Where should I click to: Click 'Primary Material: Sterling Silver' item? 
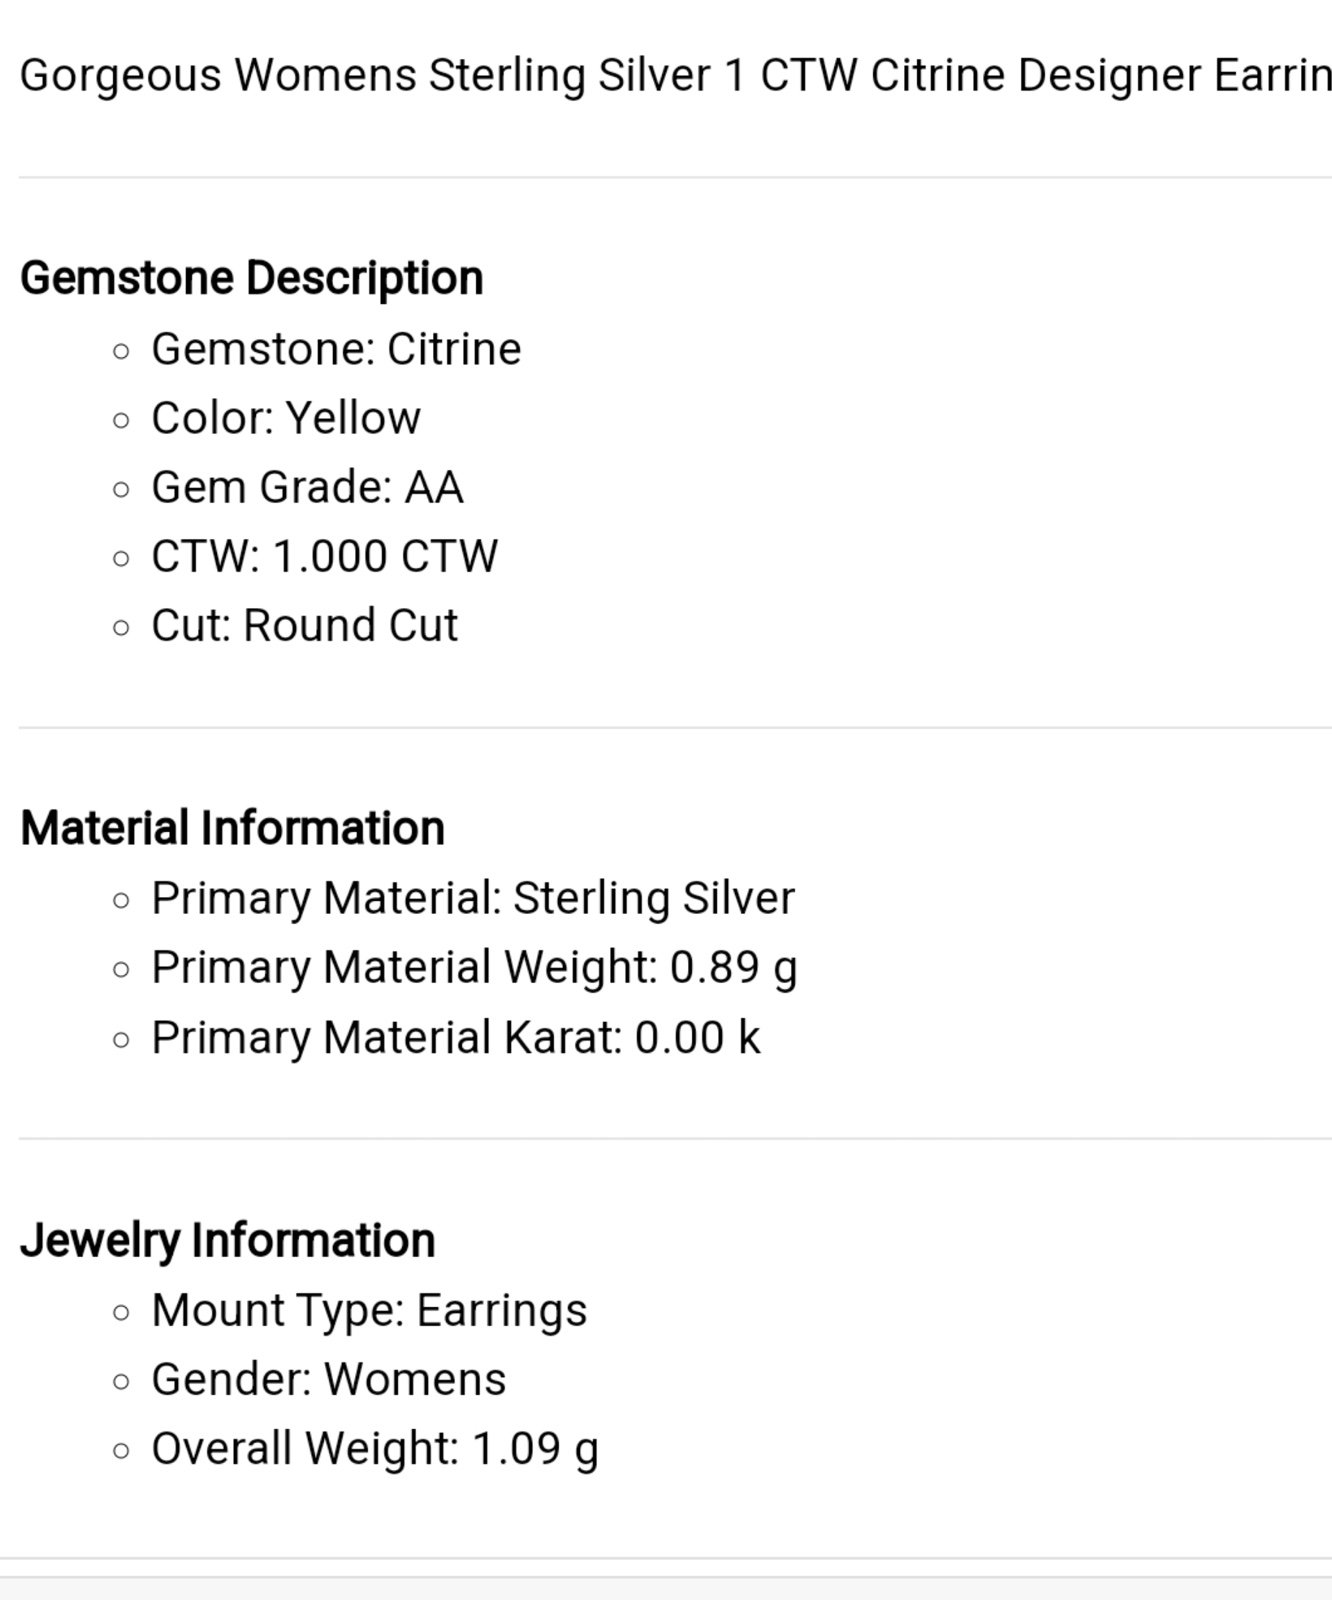[x=473, y=898]
